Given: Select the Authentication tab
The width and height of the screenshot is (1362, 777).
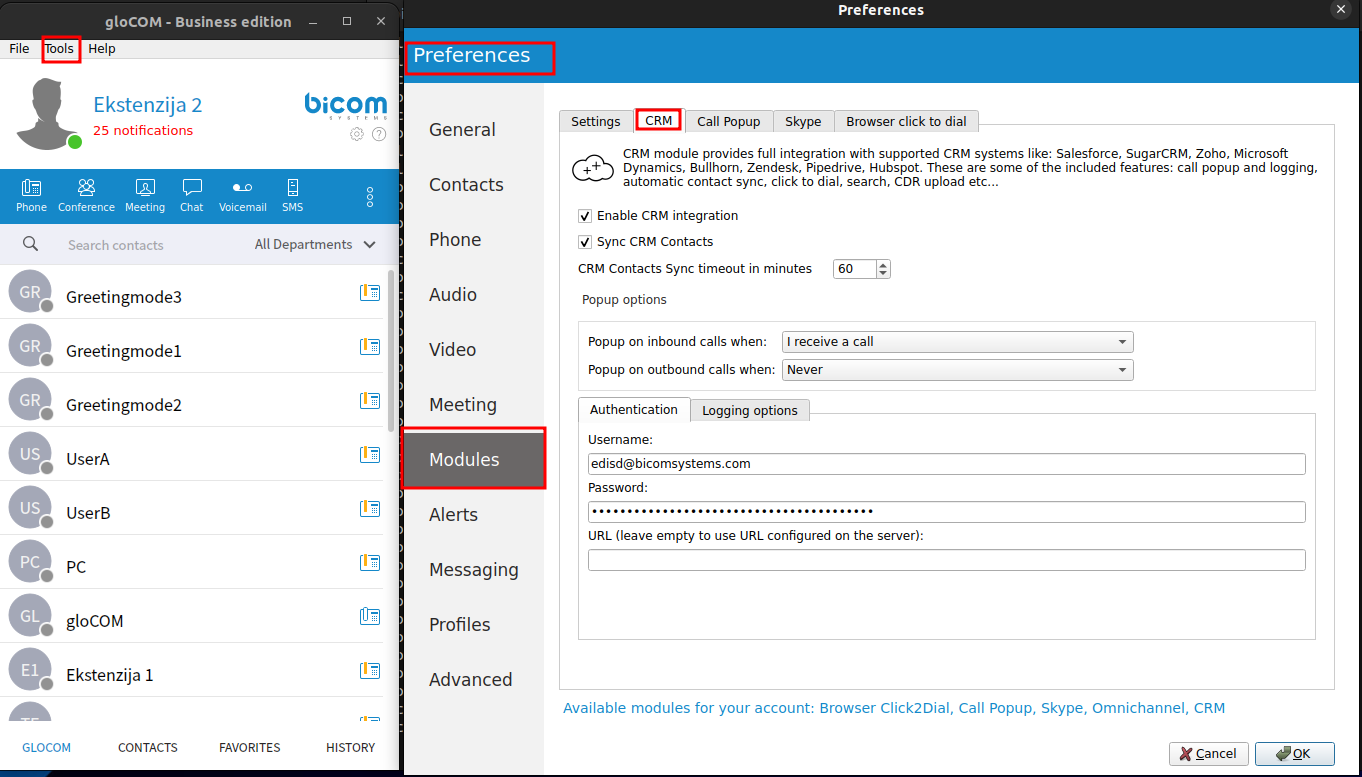Looking at the screenshot, I should point(634,409).
